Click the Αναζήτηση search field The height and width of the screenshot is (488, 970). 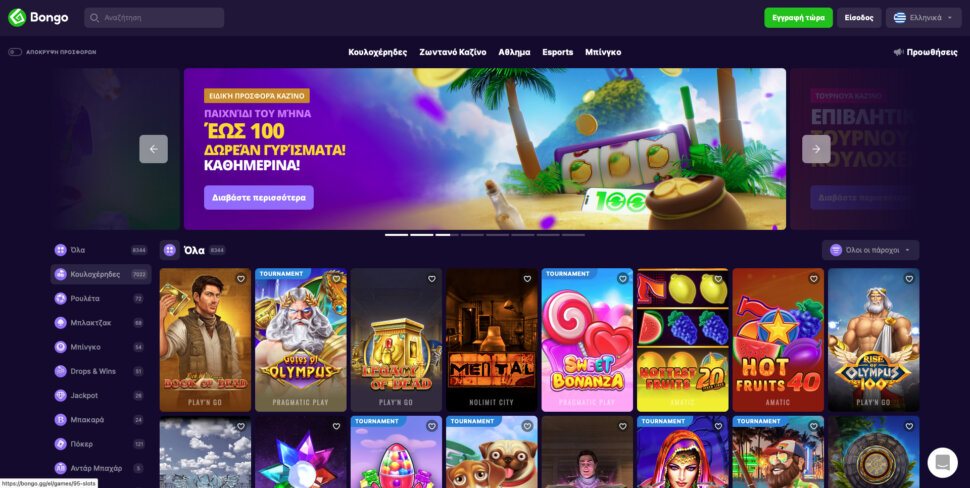(154, 18)
